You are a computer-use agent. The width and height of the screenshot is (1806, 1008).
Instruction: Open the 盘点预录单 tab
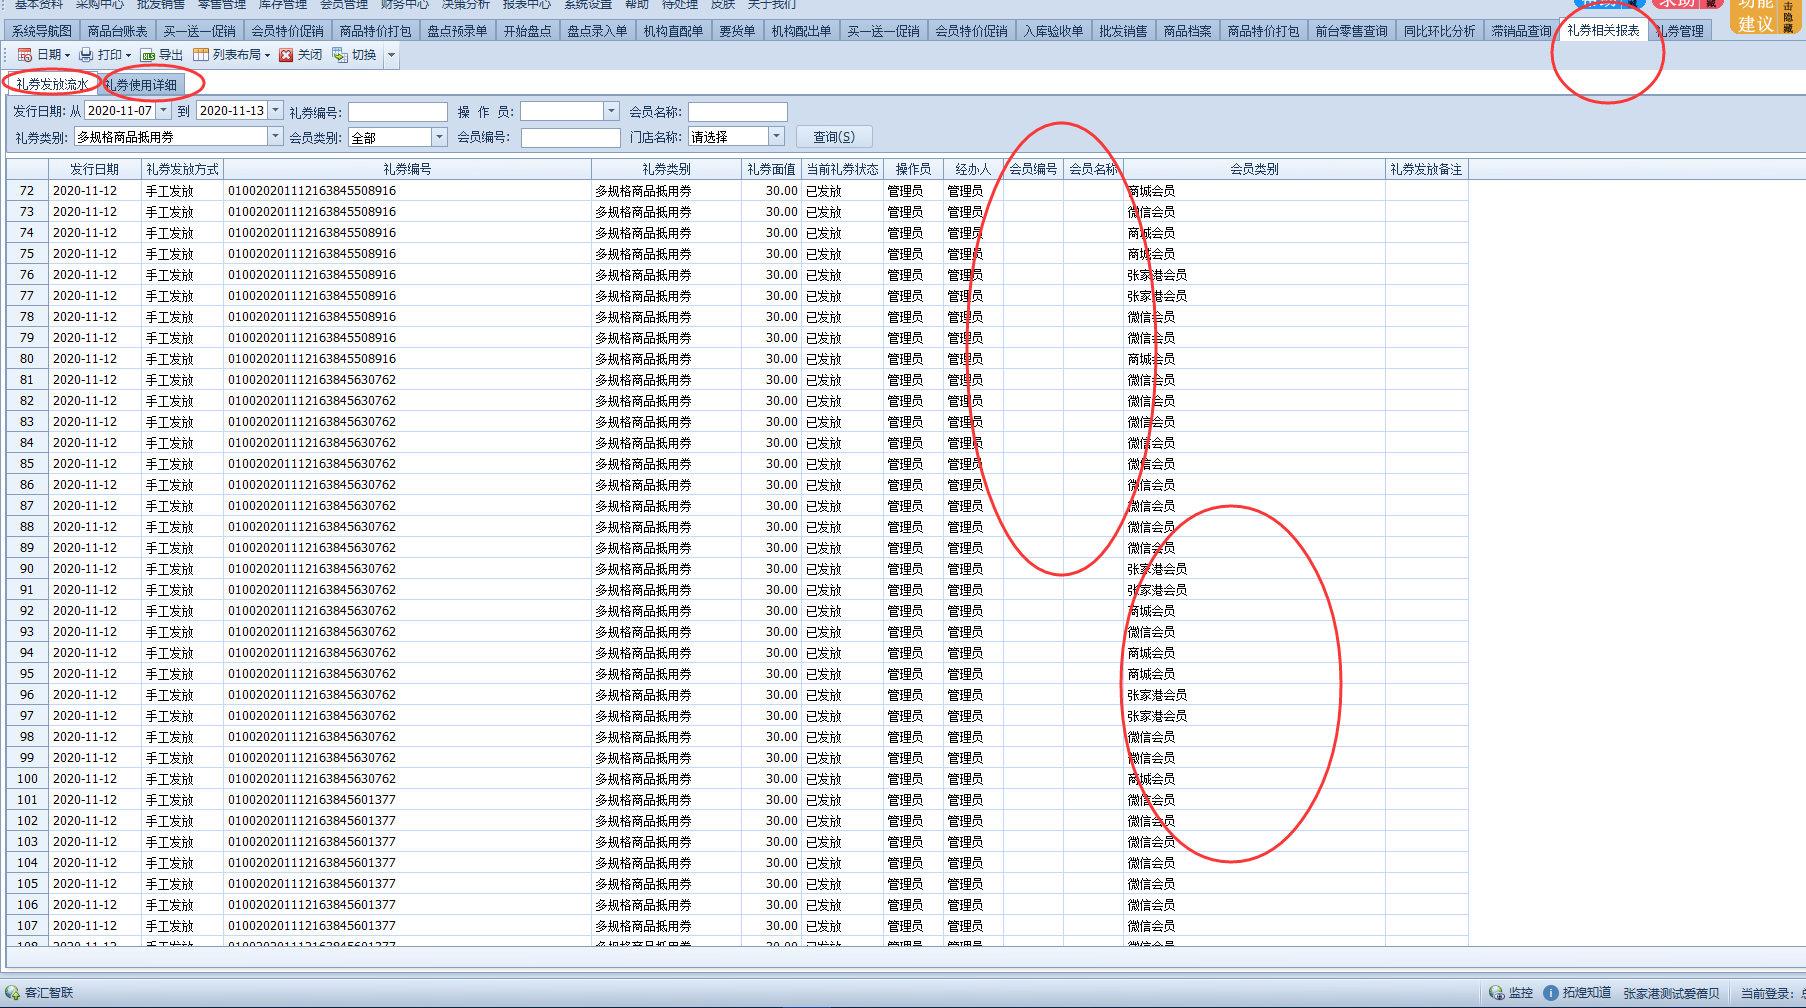(x=457, y=31)
